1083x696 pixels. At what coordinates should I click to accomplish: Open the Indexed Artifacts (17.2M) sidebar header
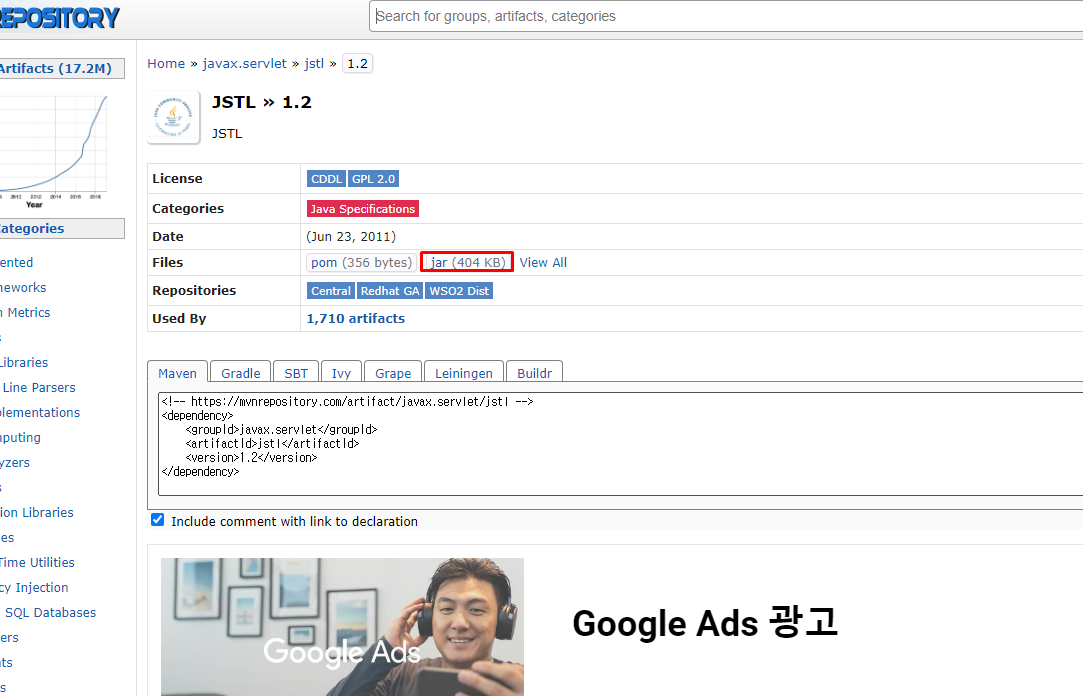coord(61,68)
